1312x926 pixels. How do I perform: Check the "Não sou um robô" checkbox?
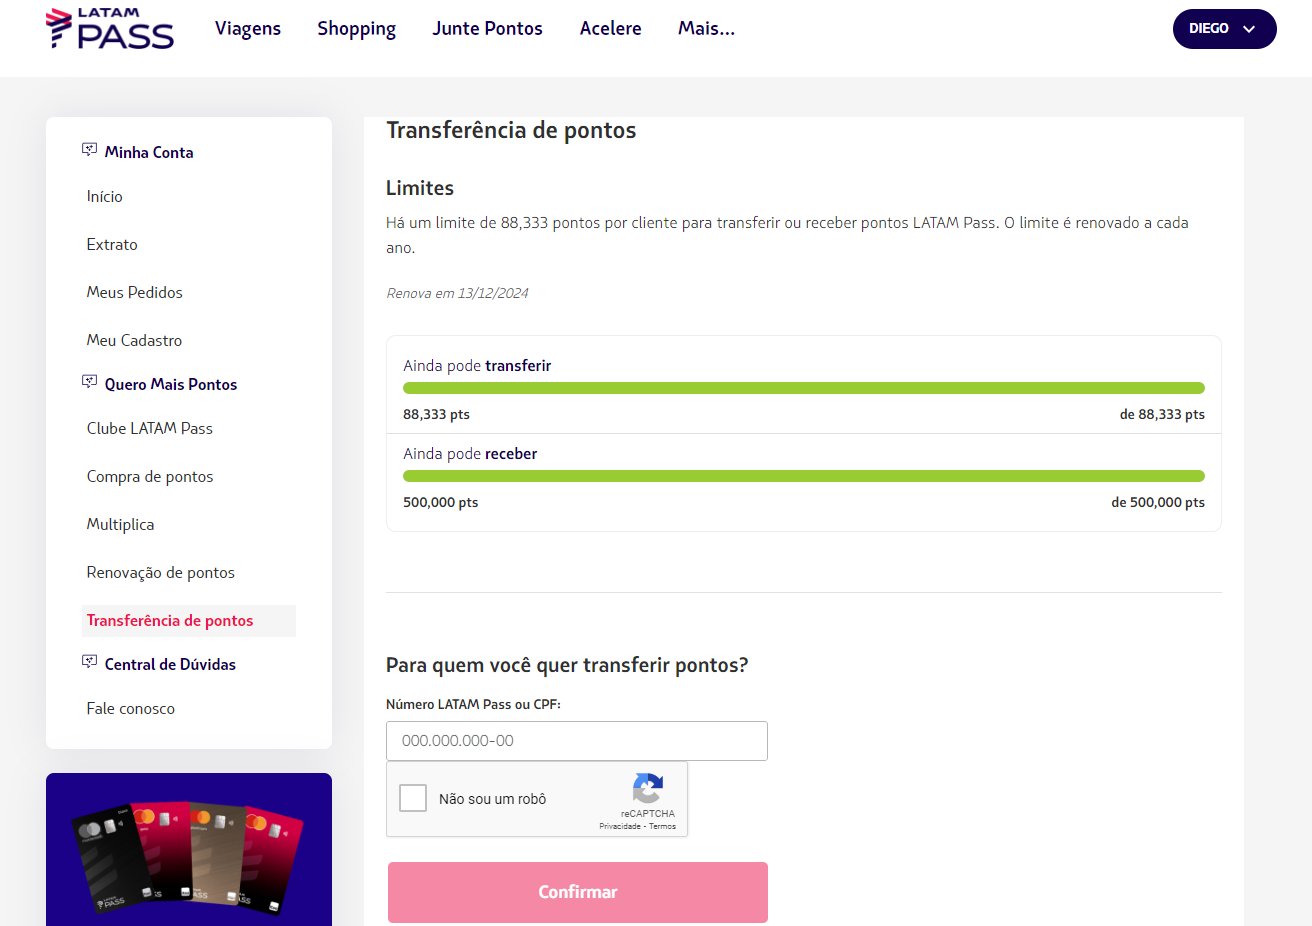413,798
